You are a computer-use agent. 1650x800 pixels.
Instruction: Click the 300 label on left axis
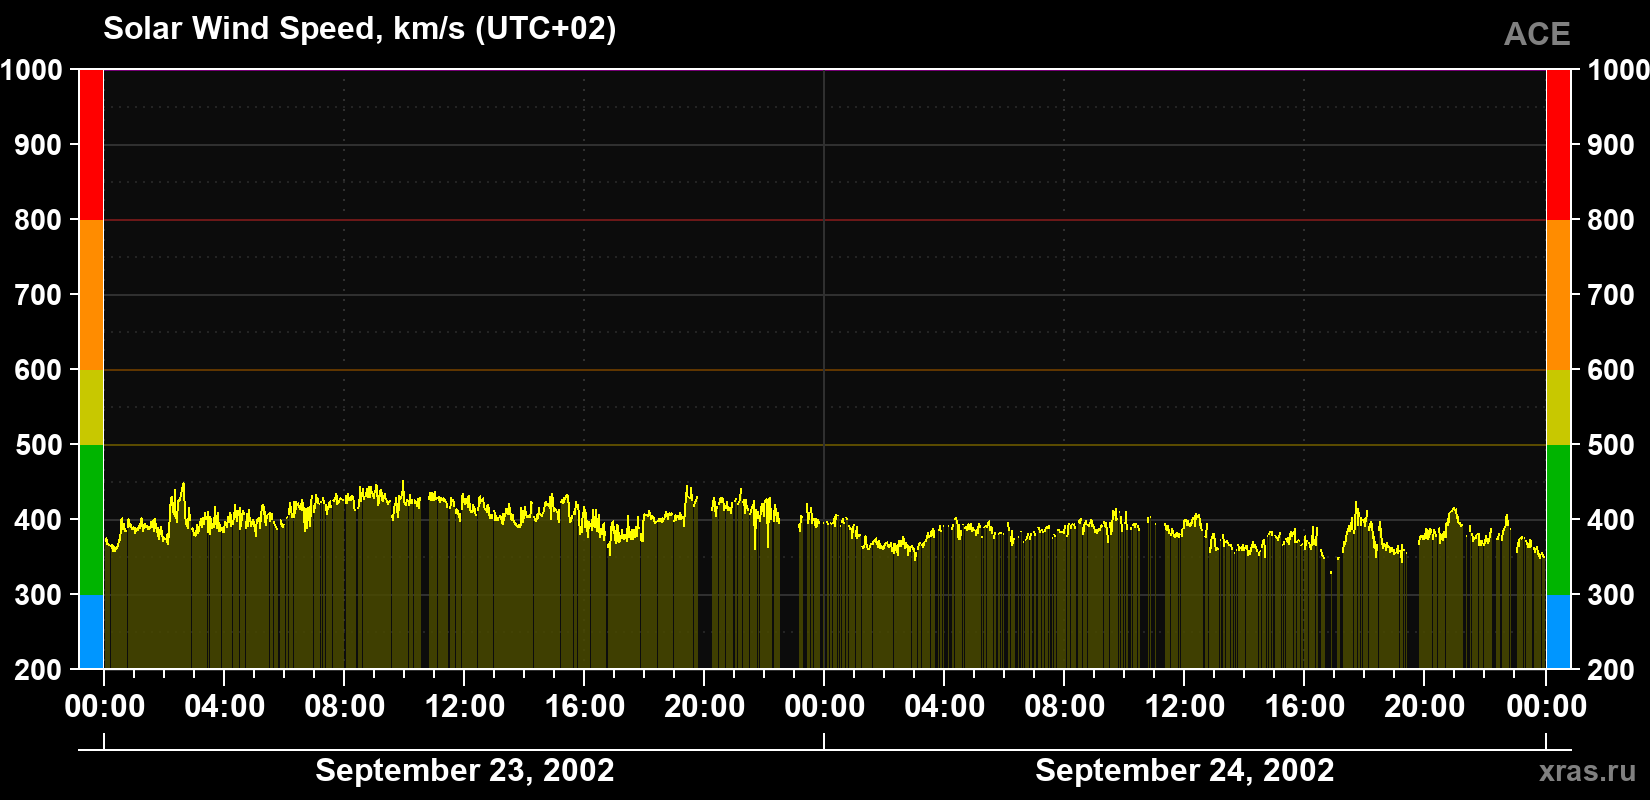(39, 595)
